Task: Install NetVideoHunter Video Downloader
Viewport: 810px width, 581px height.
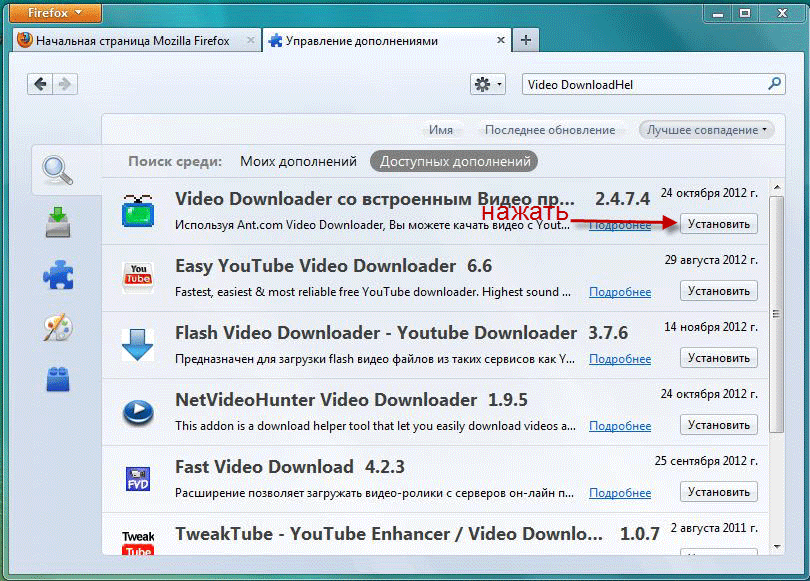Action: [x=719, y=426]
